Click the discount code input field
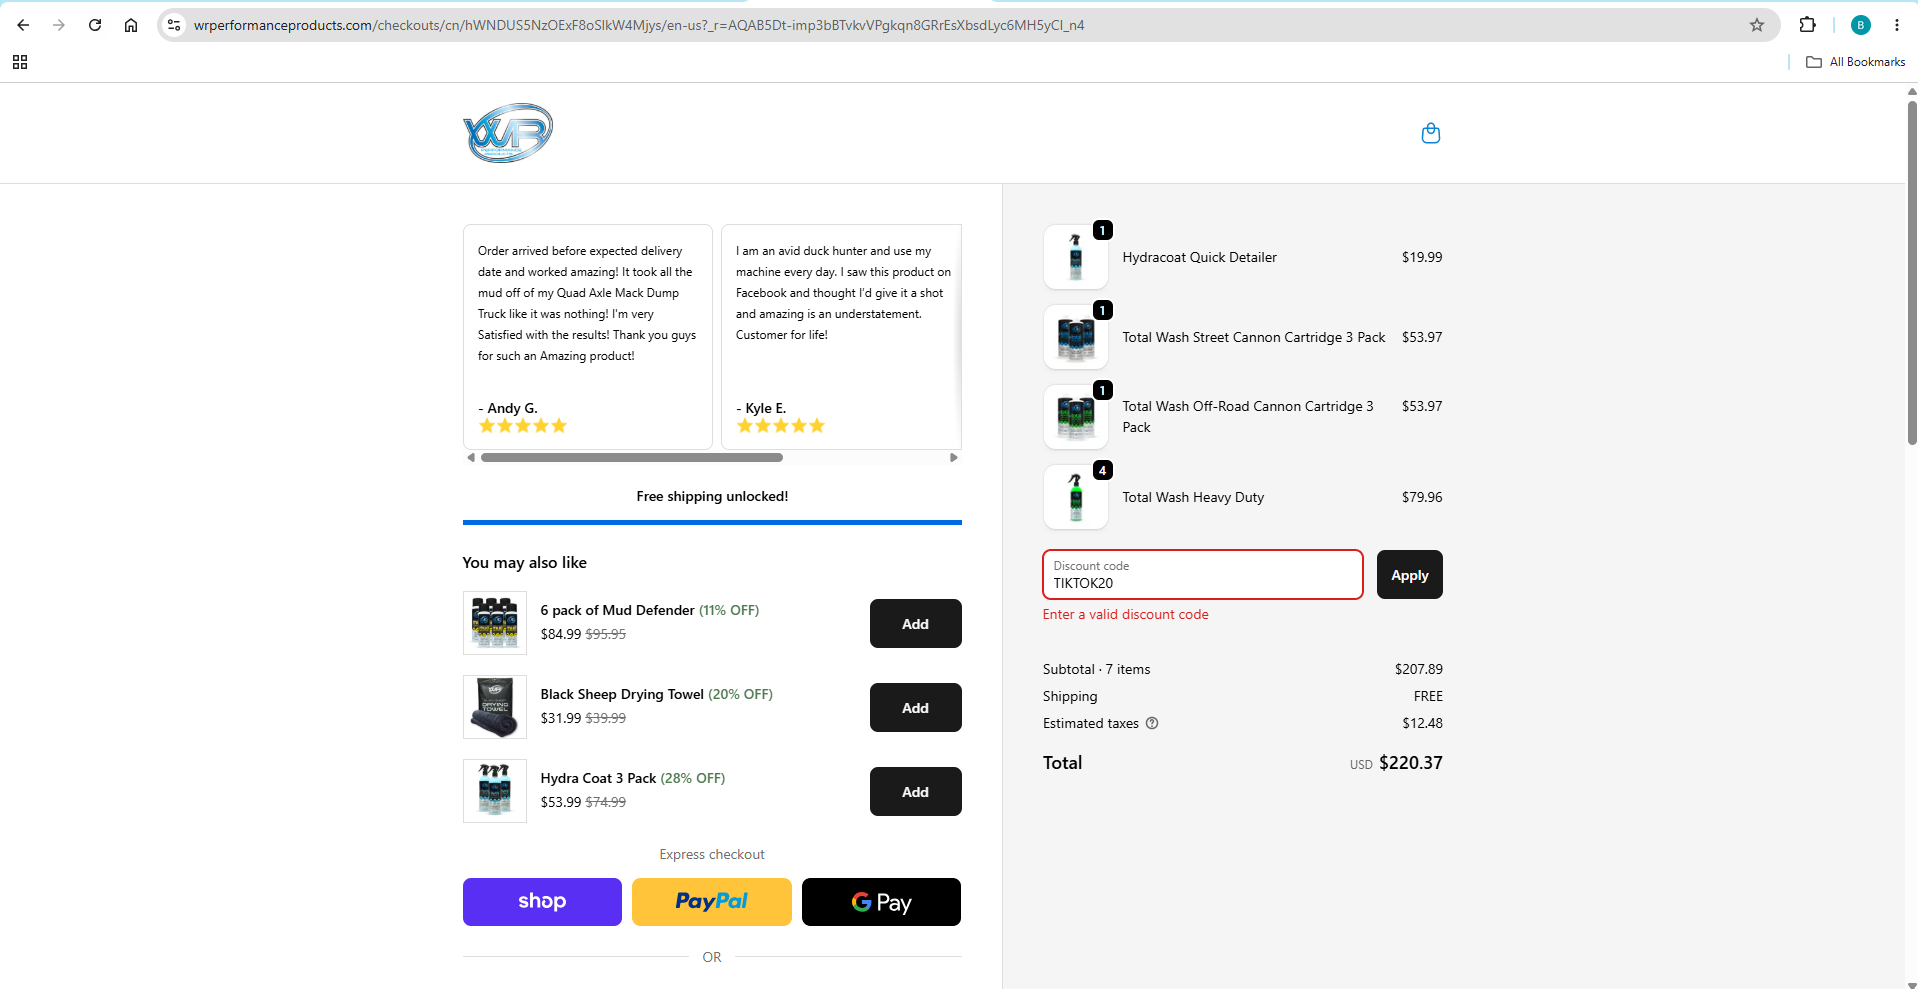The width and height of the screenshot is (1918, 989). coord(1203,575)
